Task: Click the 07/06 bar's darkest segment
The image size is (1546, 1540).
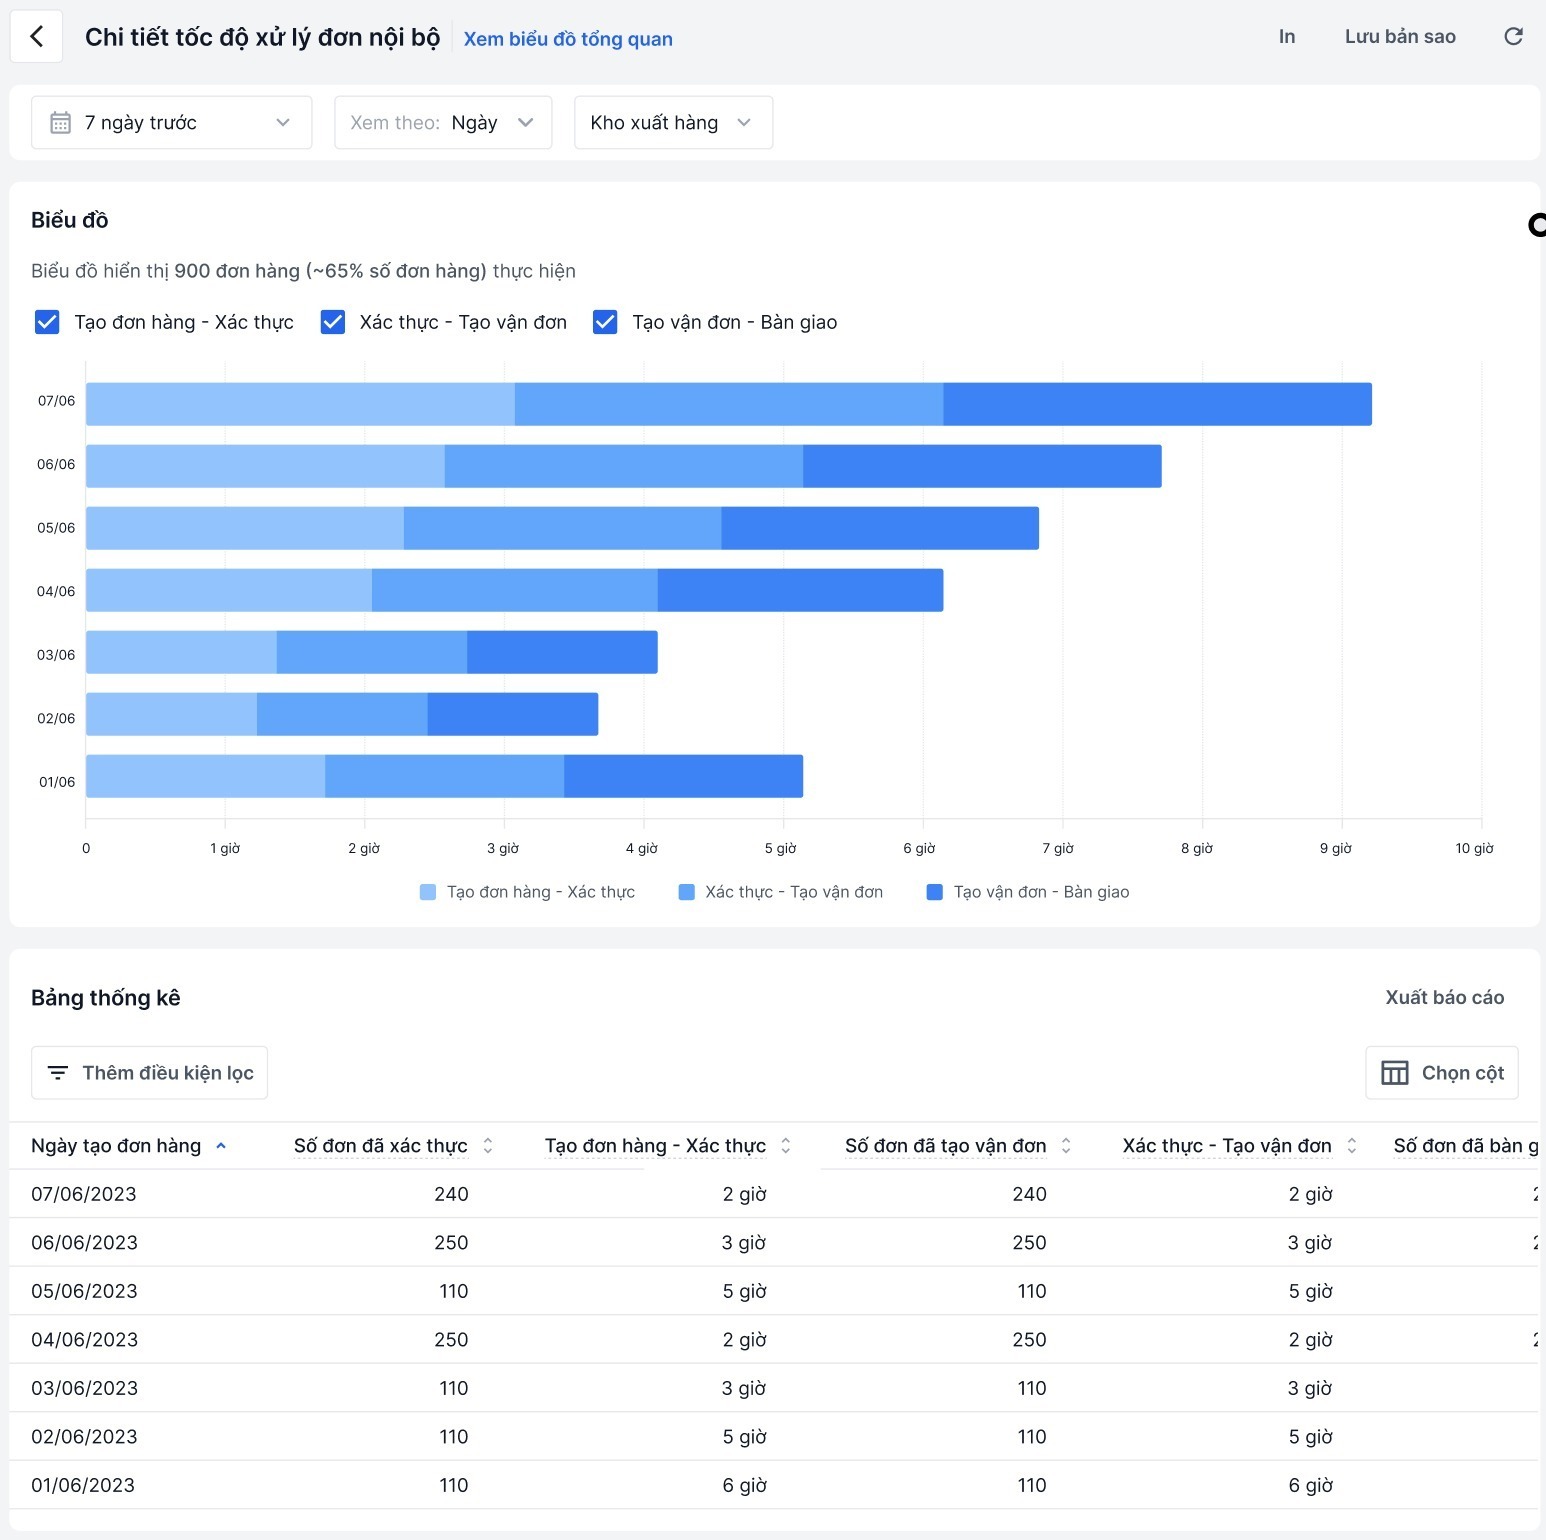Action: click(x=1157, y=404)
